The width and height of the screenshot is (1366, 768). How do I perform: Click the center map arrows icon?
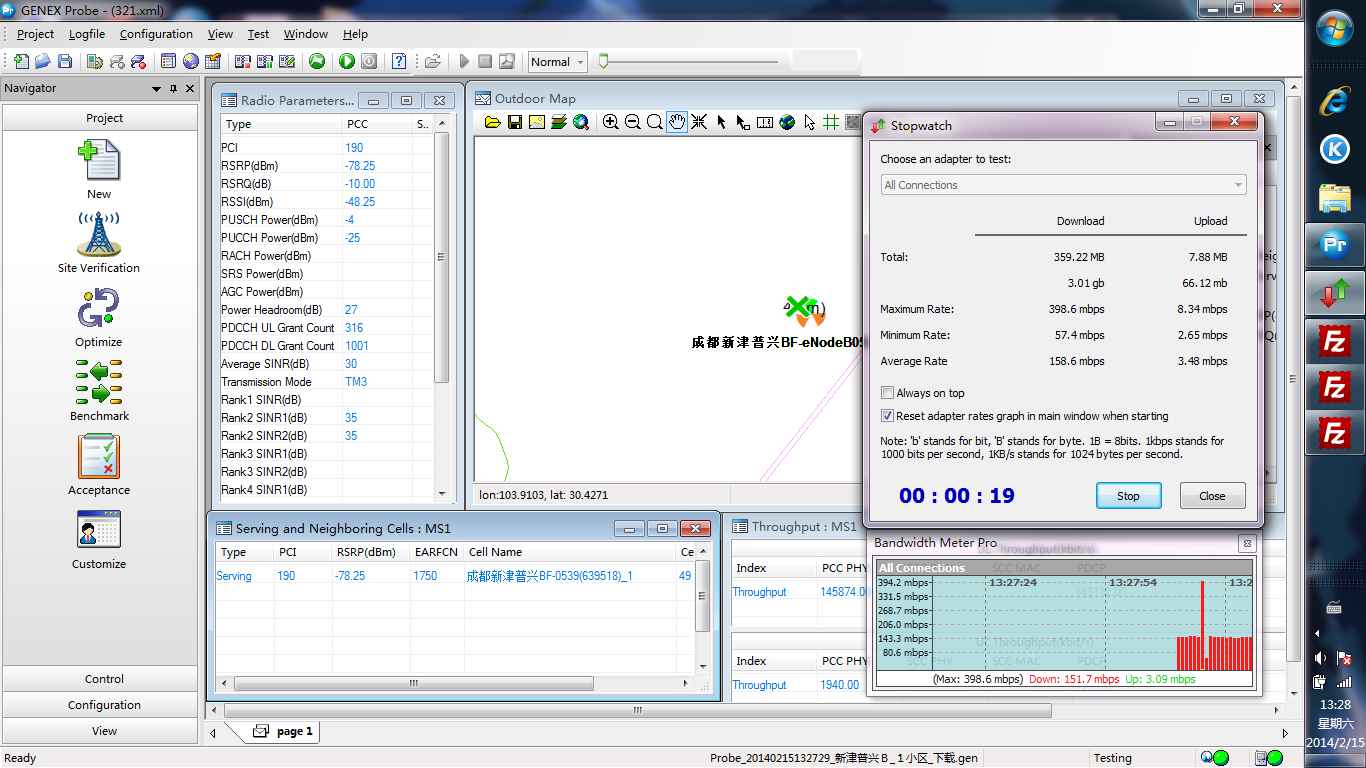tap(699, 122)
